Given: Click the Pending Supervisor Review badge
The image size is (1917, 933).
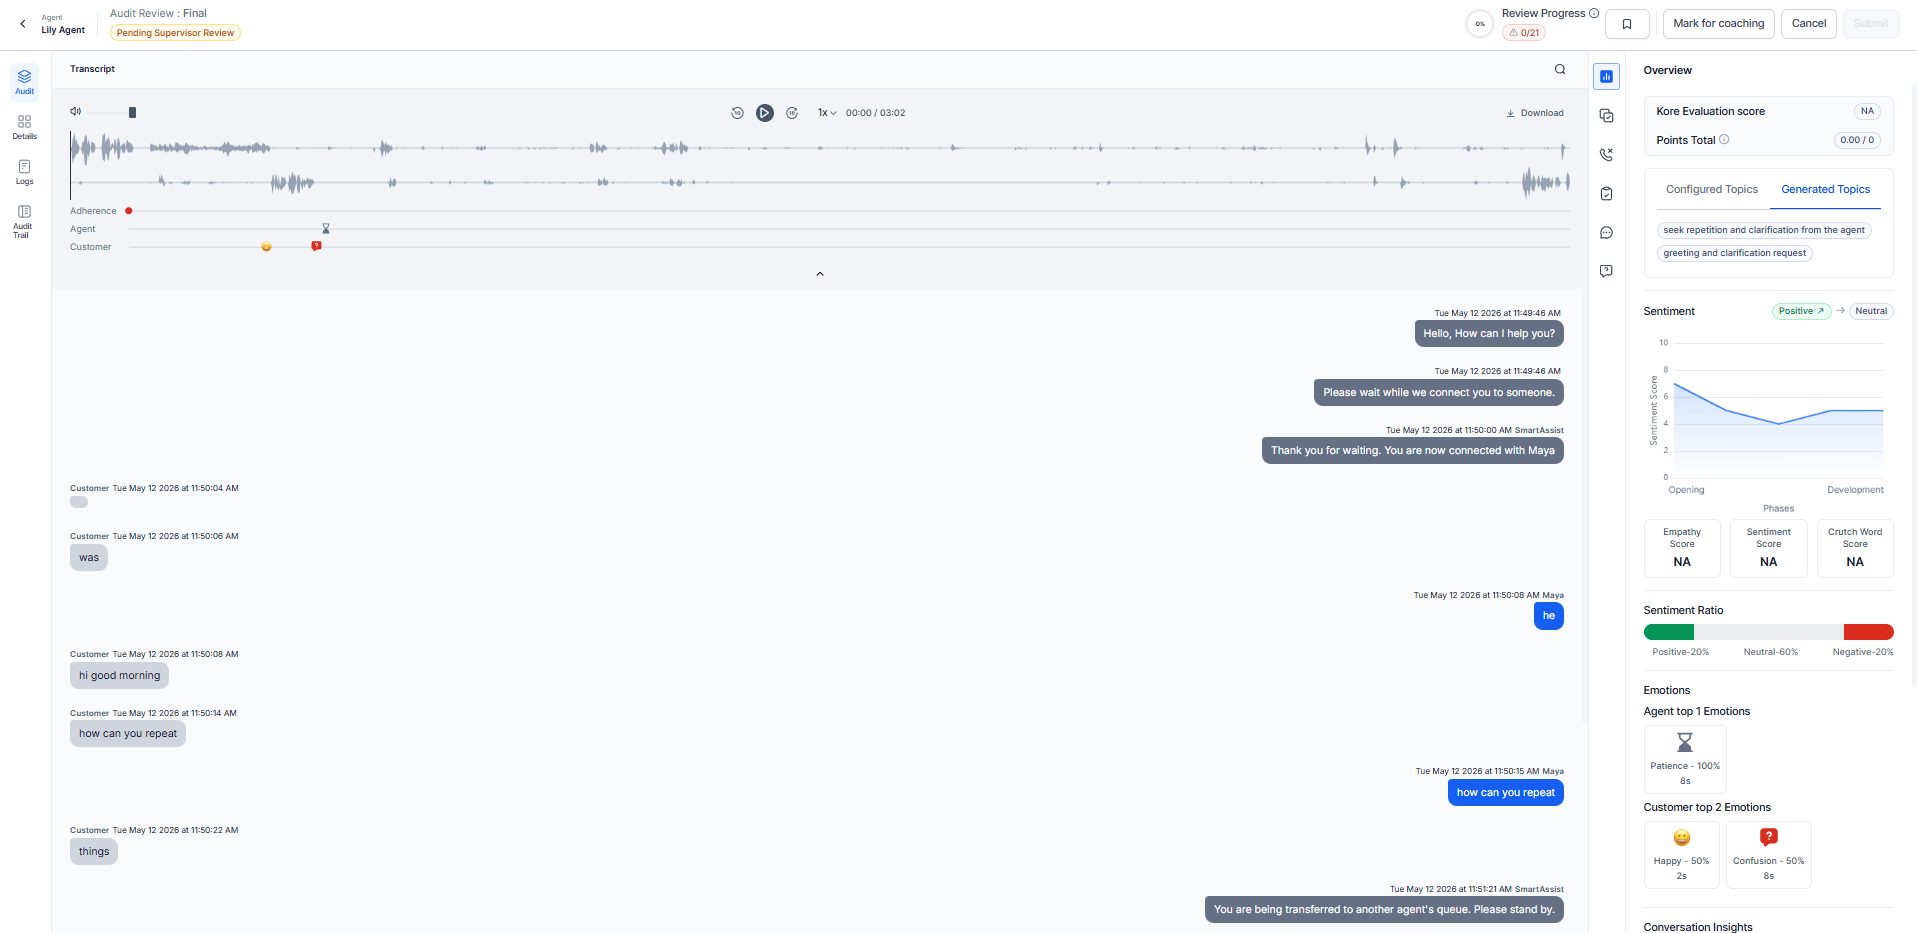Looking at the screenshot, I should click(x=175, y=33).
